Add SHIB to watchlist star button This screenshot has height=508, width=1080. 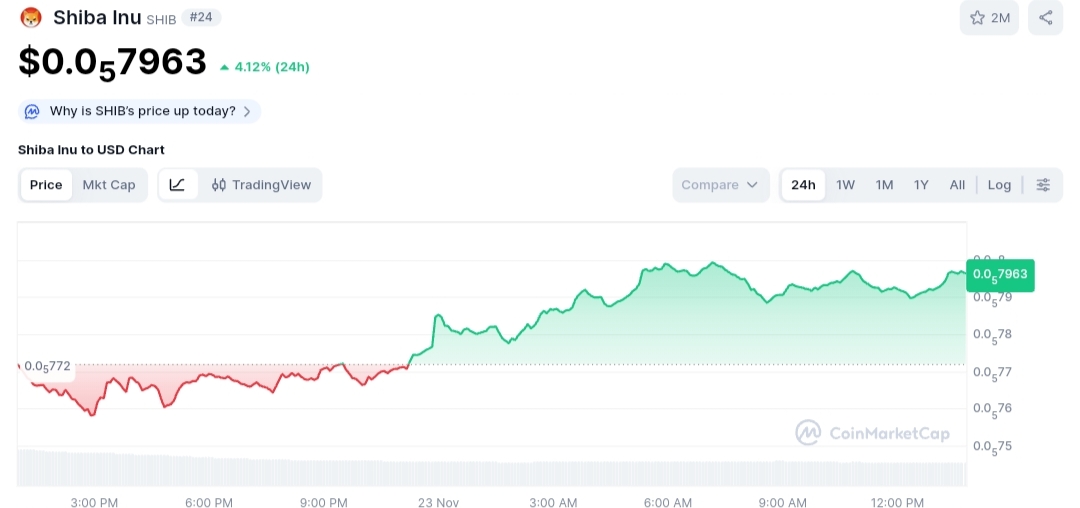[x=989, y=18]
